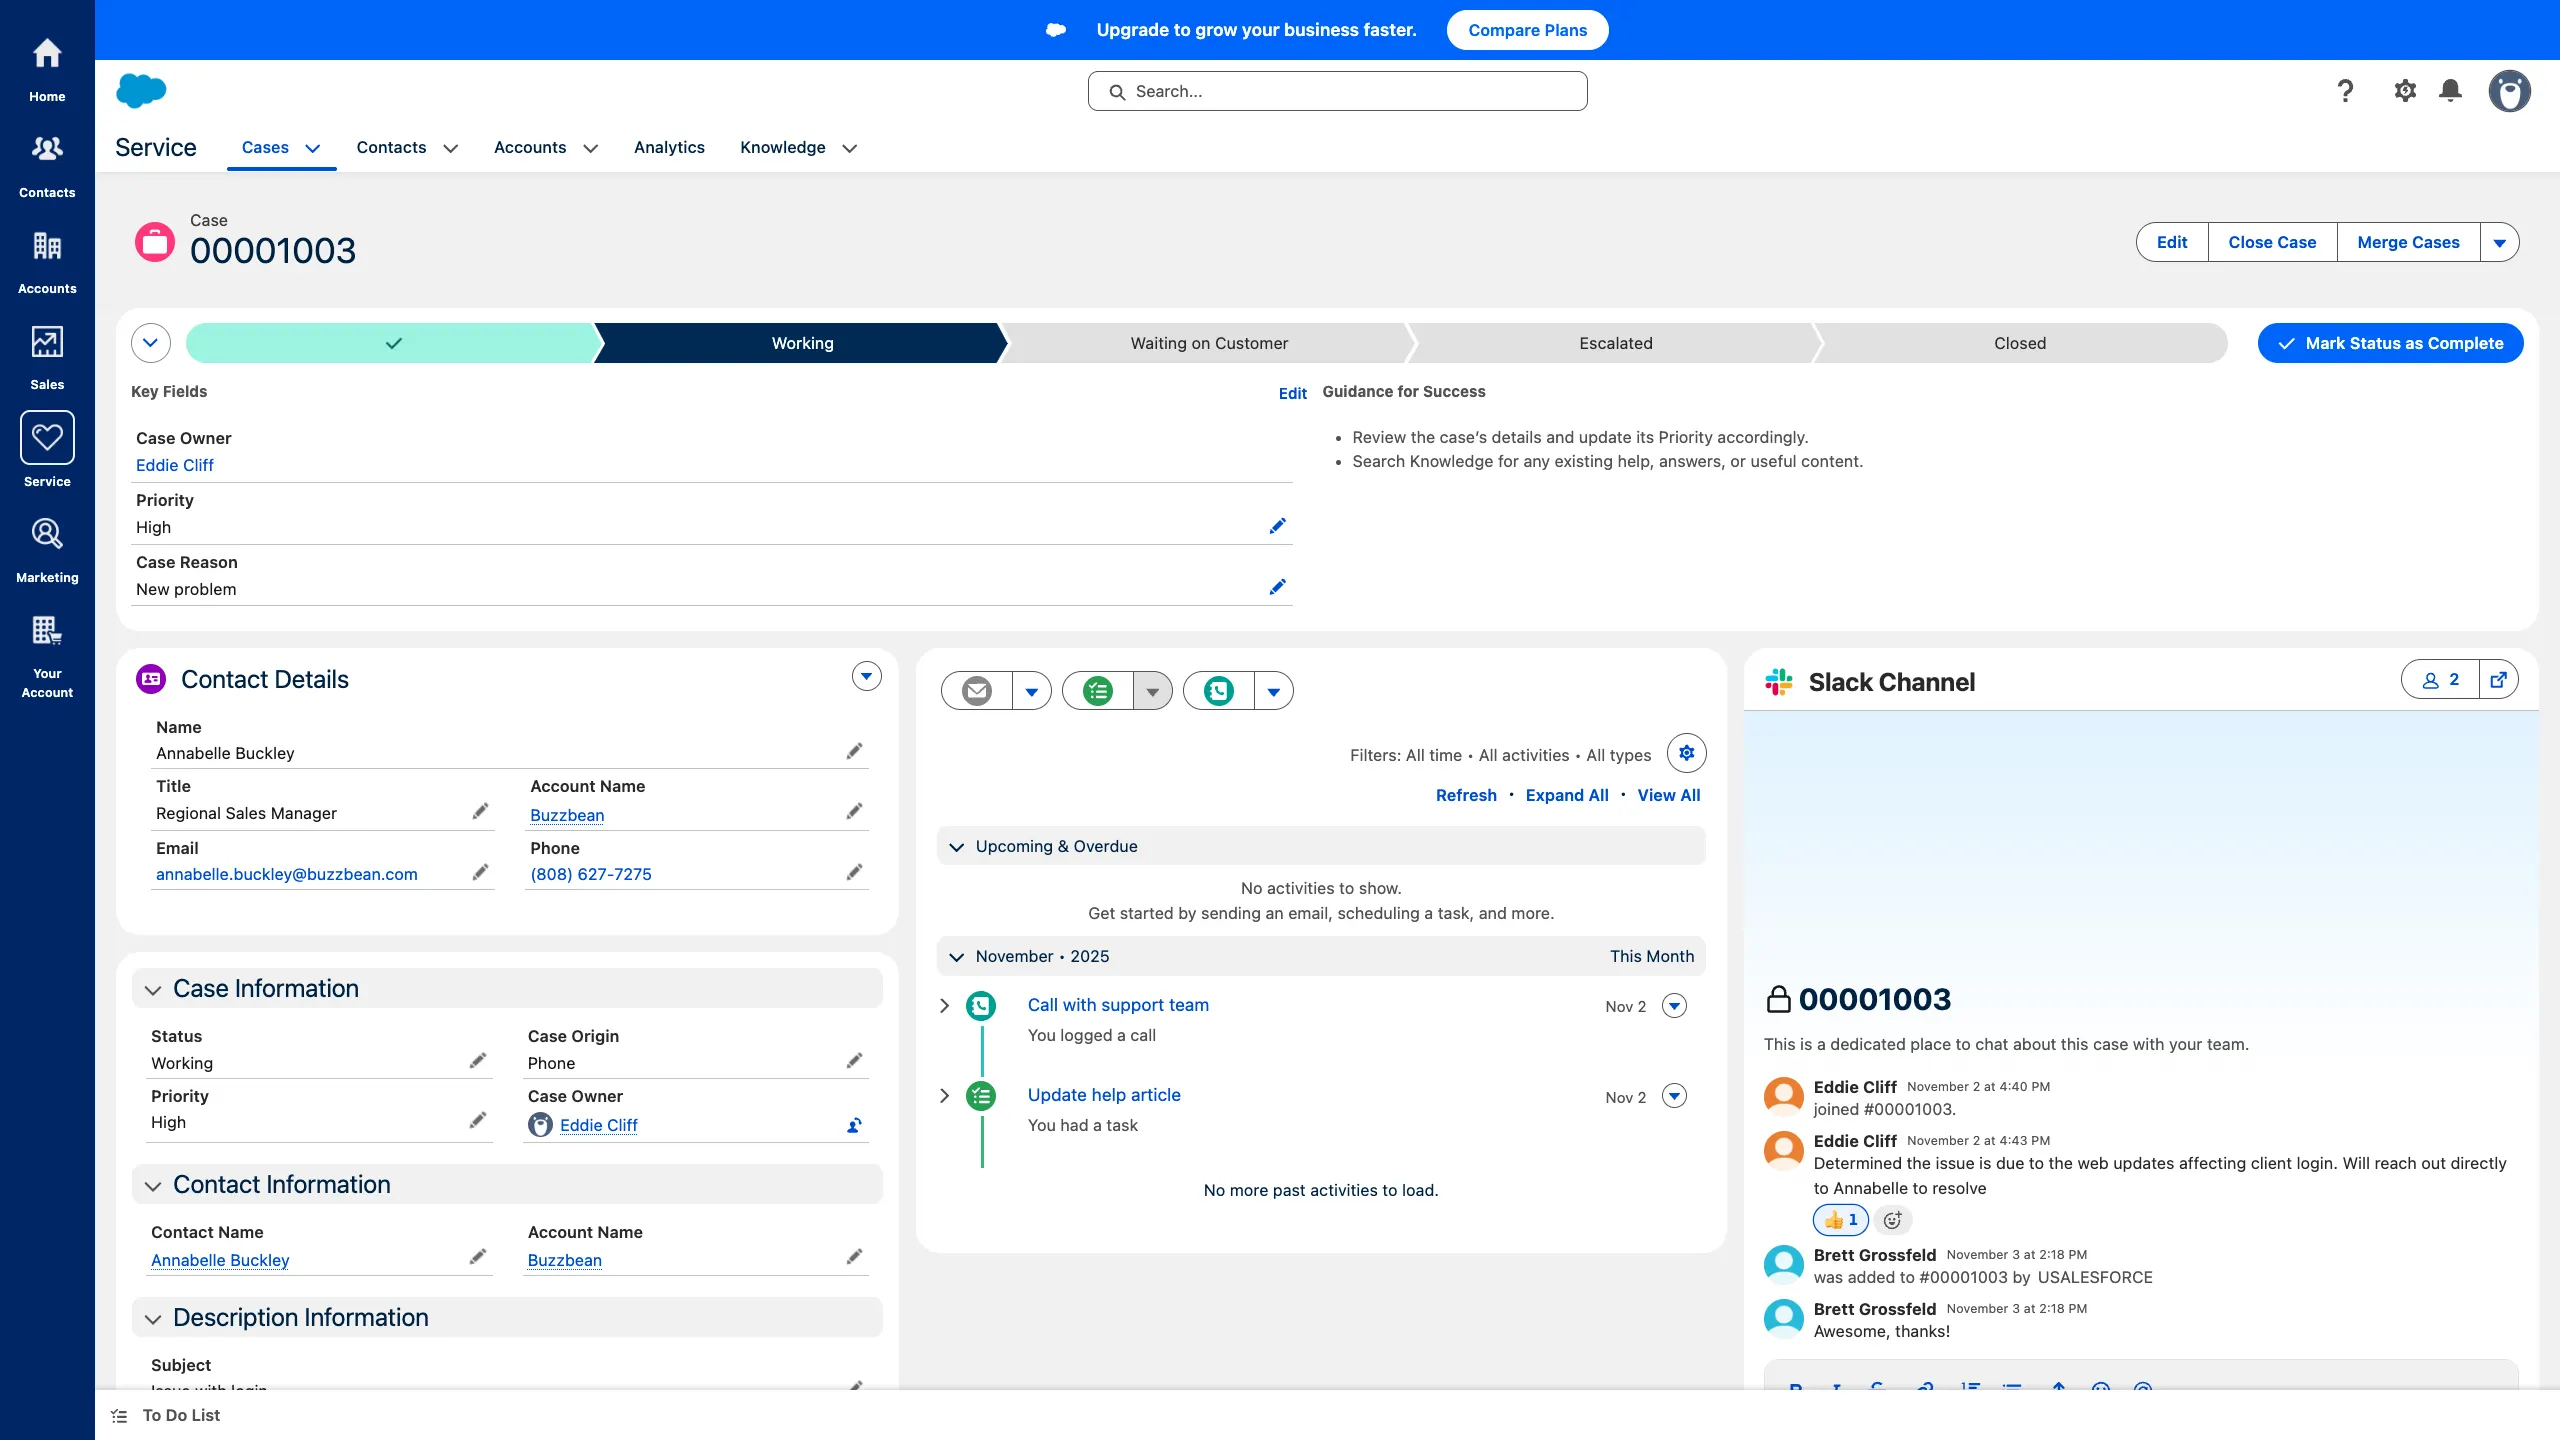This screenshot has height=1440, width=2560.
Task: Click the Log a Call phone icon
Action: coord(1218,690)
